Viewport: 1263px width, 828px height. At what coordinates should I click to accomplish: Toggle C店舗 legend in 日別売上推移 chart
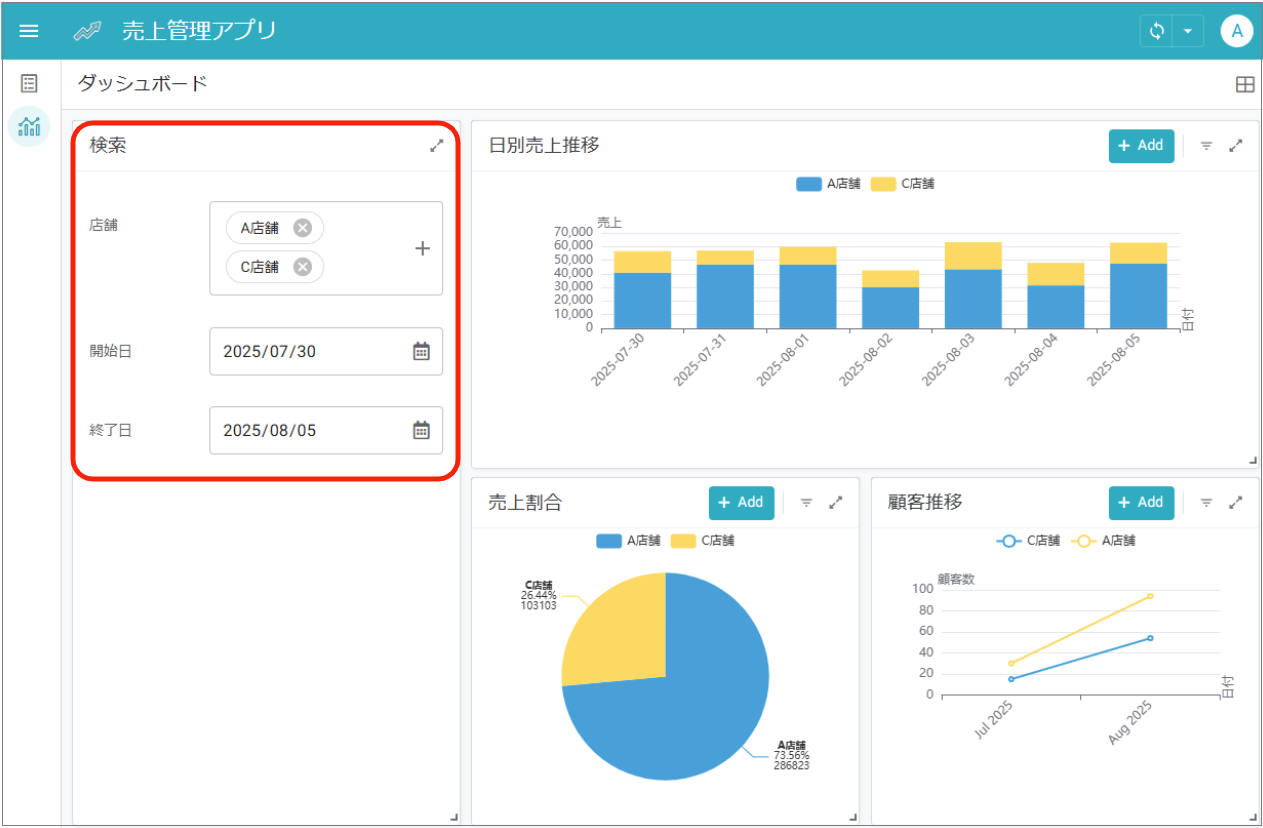pyautogui.click(x=902, y=184)
